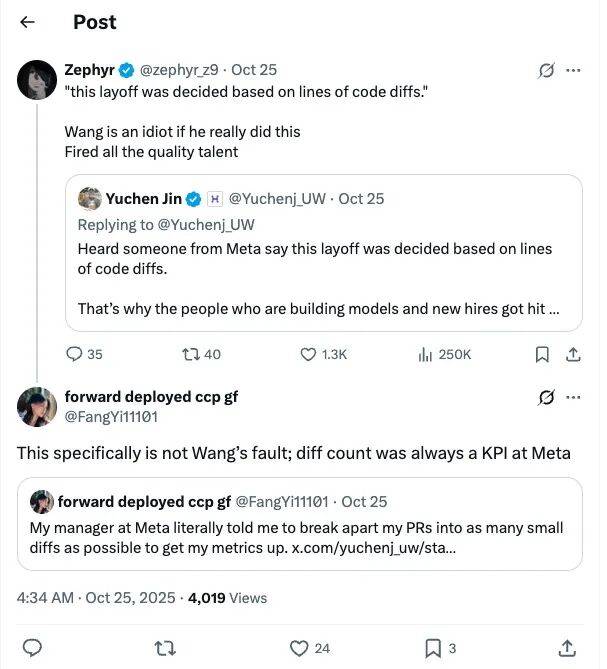Click the Grok icon on Zephyr's post
Image resolution: width=607 pixels, height=669 pixels.
coord(546,71)
